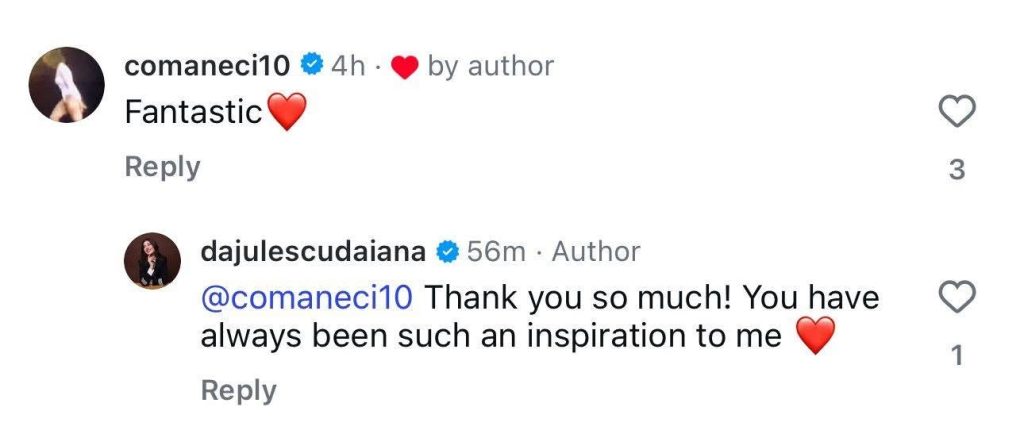Reply to the comaneci10 comment
1024x430 pixels.
point(162,167)
